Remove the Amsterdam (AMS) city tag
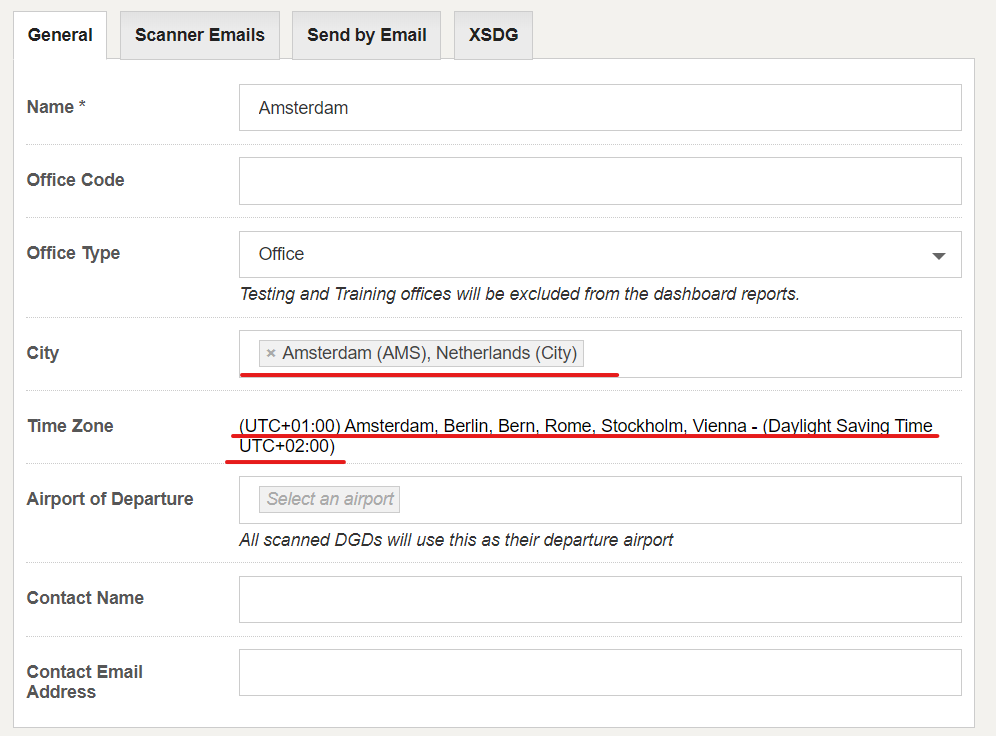Viewport: 996px width, 736px height. tap(271, 353)
